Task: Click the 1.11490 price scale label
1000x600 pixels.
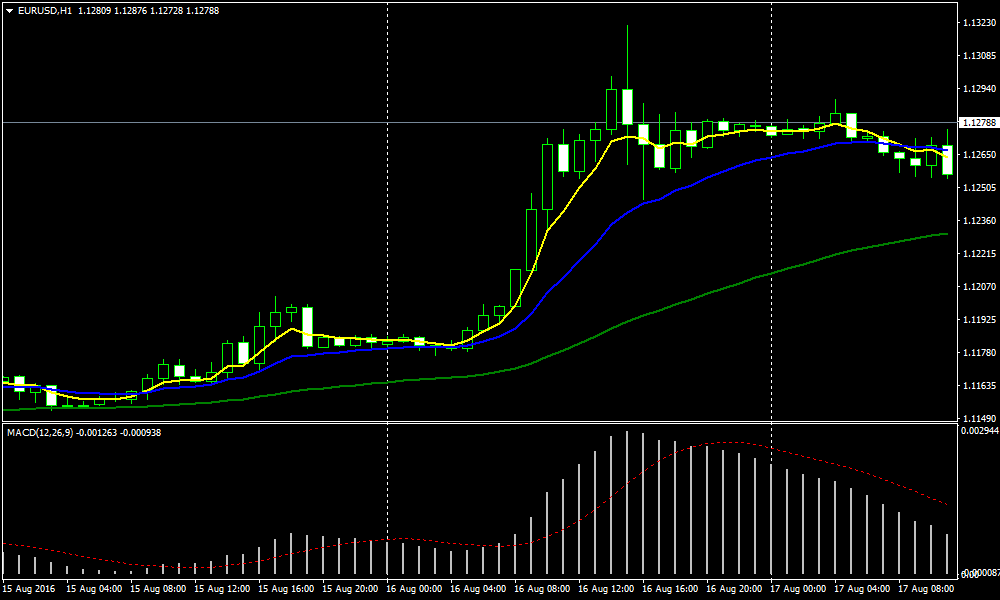Action: (976, 418)
